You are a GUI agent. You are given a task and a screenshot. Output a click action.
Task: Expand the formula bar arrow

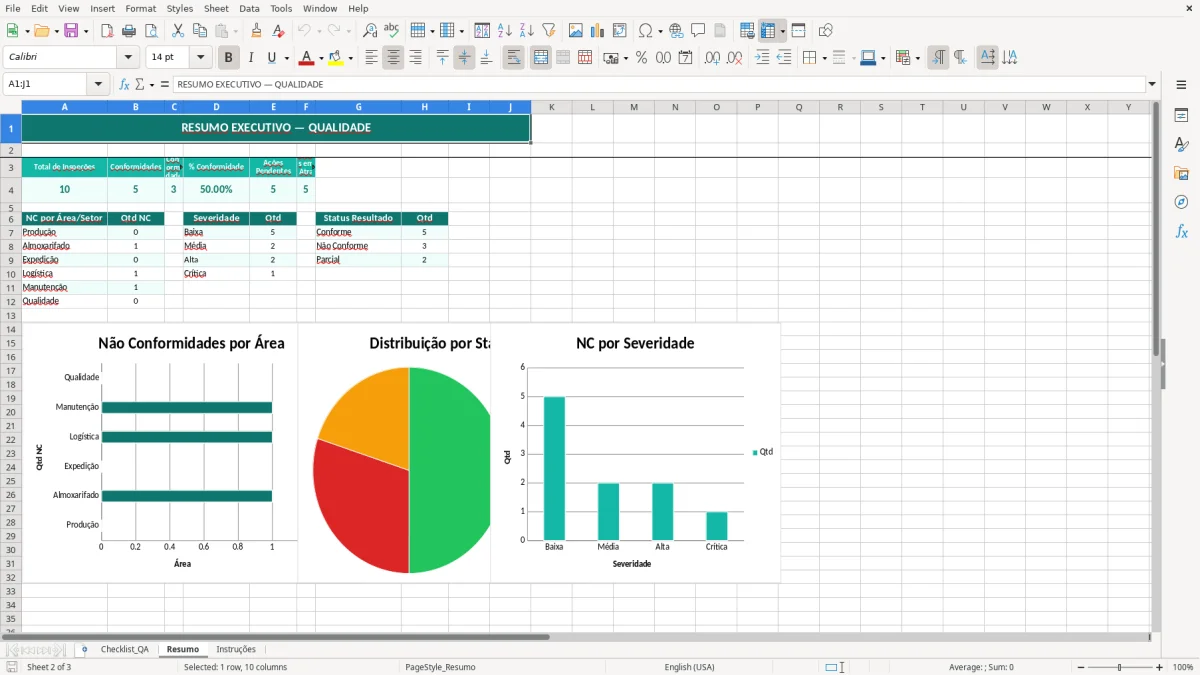tap(1152, 84)
